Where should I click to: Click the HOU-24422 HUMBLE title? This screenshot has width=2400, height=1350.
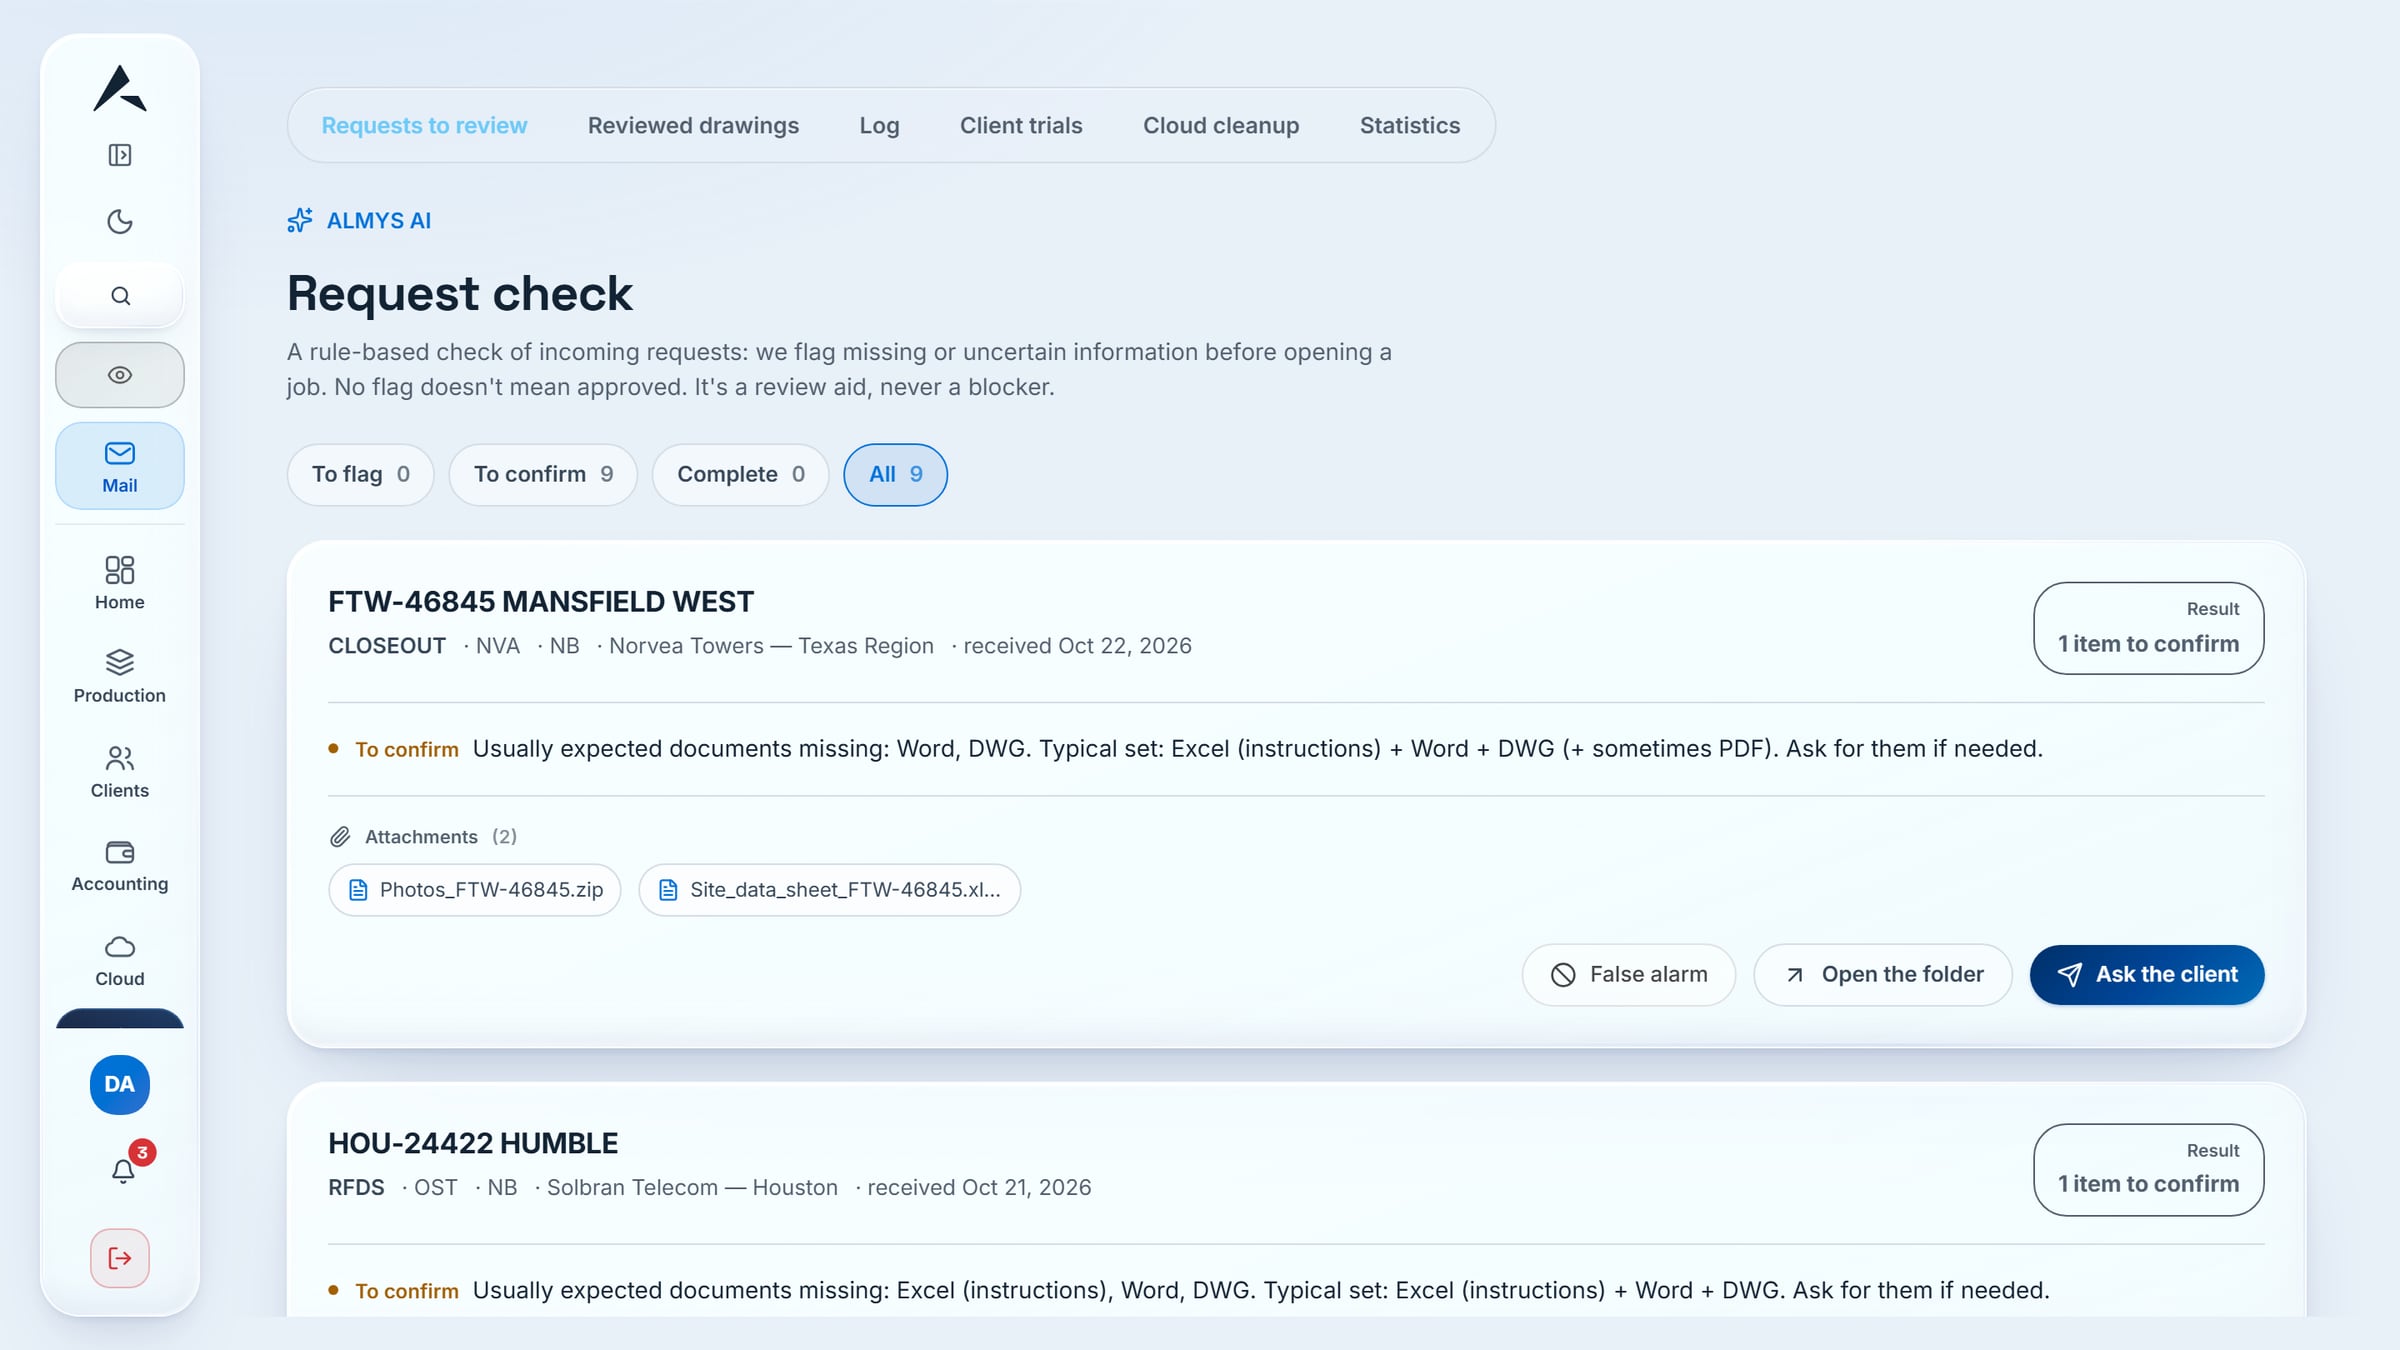(473, 1143)
